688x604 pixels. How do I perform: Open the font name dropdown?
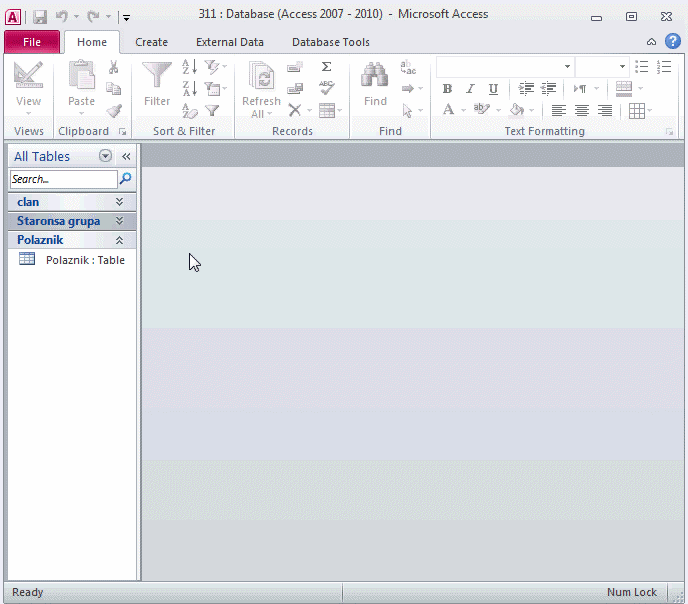pyautogui.click(x=567, y=67)
